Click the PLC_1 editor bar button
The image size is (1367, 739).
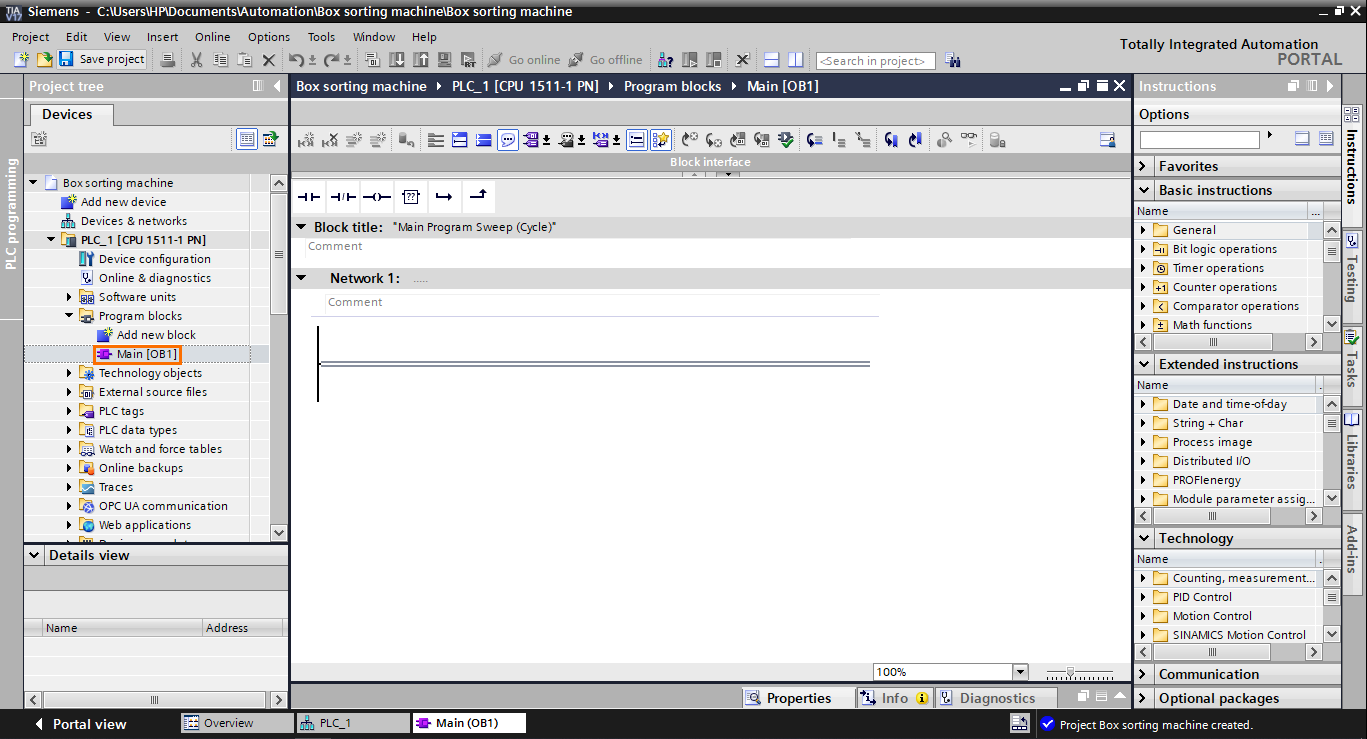tap(353, 723)
